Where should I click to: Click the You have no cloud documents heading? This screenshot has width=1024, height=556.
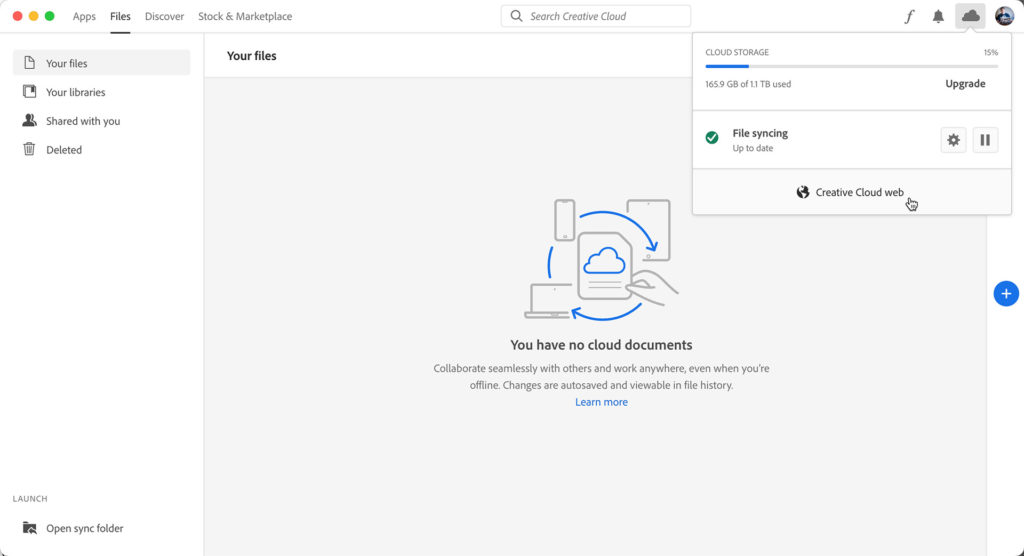click(x=601, y=344)
